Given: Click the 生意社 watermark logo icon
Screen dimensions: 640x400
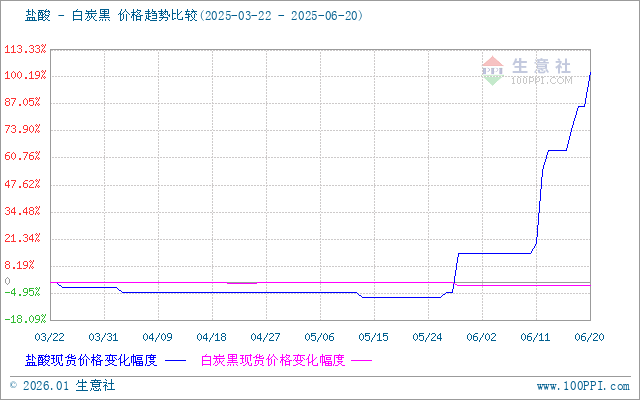Looking at the screenshot, I should tap(493, 69).
